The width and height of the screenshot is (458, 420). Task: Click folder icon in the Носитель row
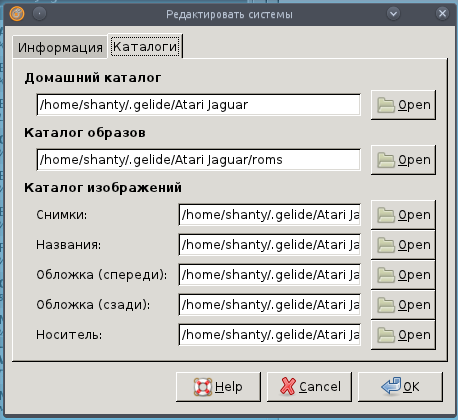click(386, 335)
